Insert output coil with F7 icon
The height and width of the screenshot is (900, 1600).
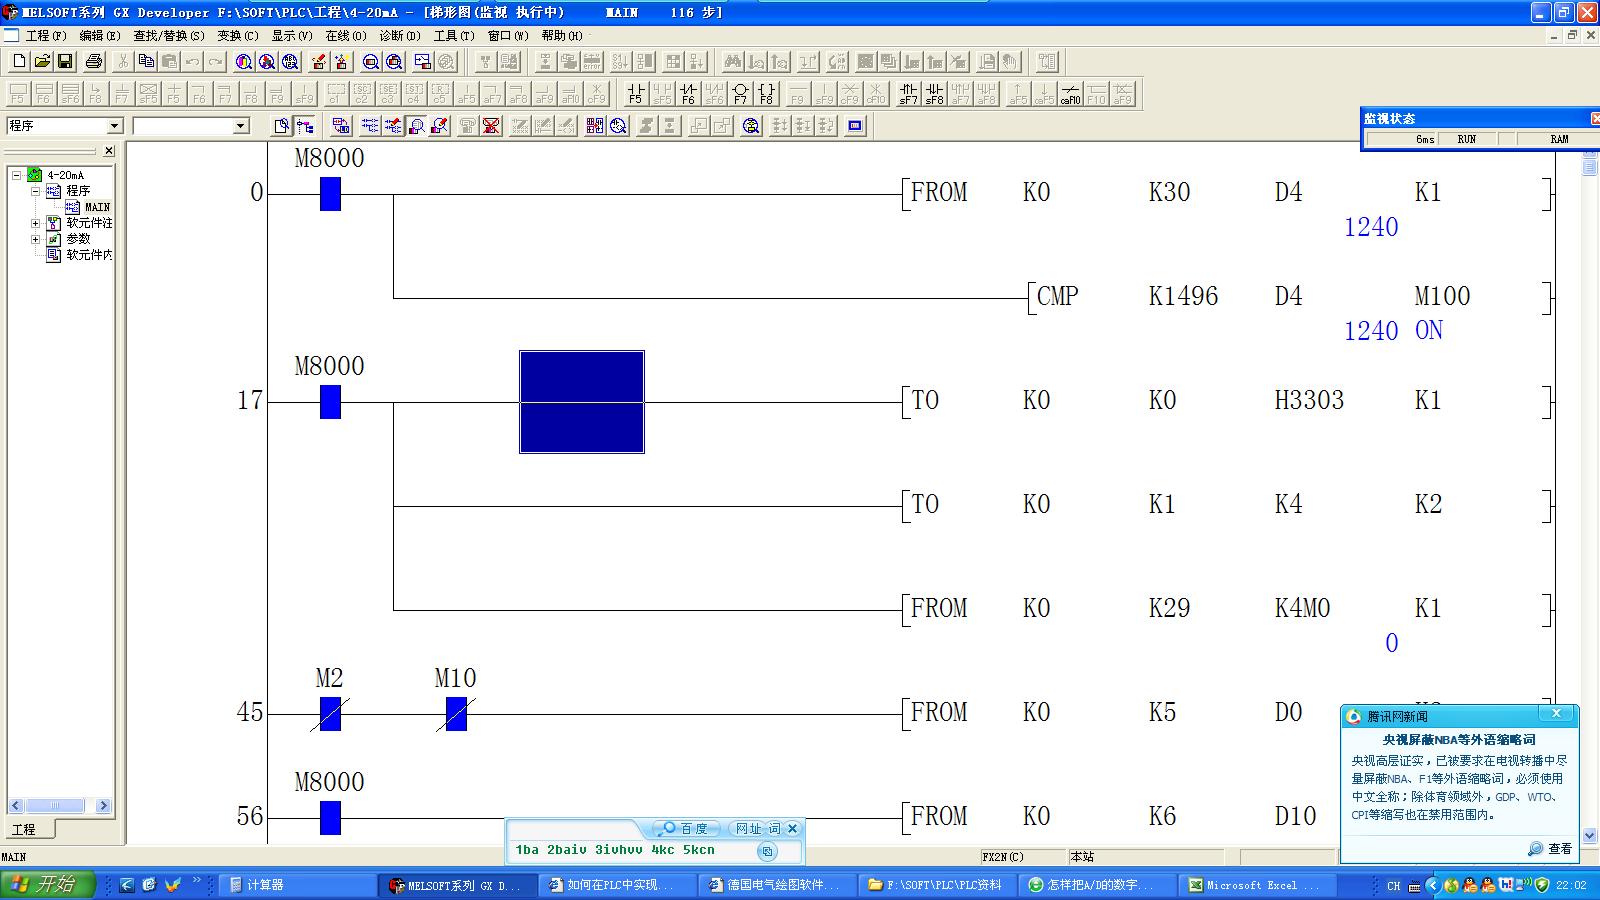point(740,94)
